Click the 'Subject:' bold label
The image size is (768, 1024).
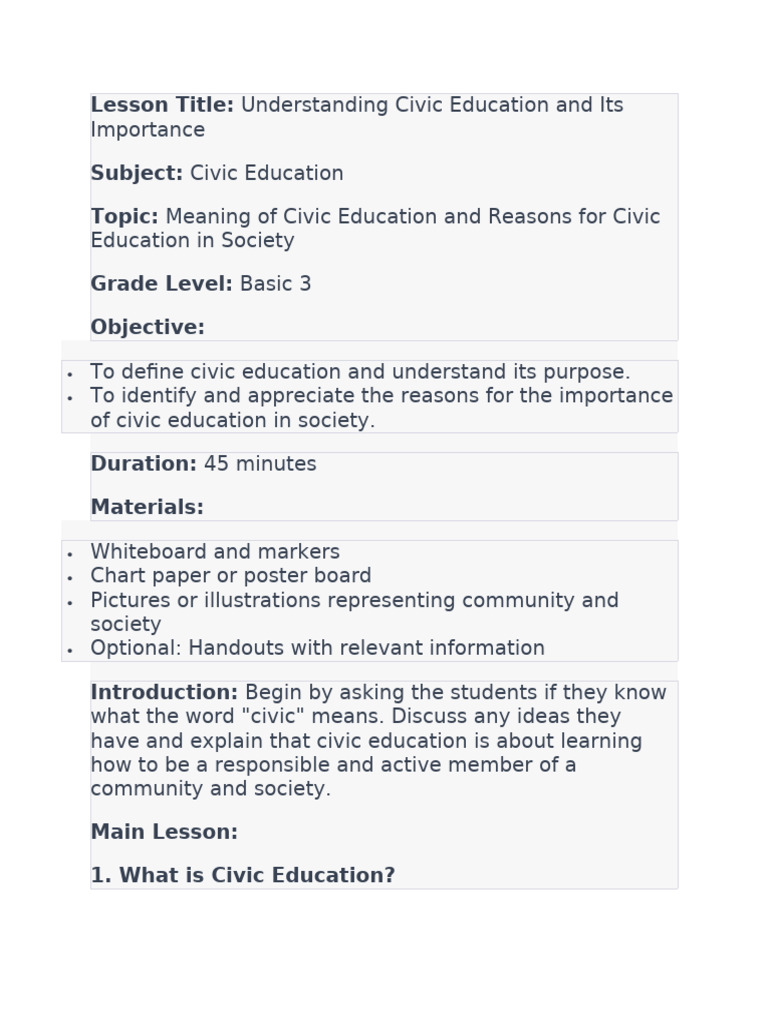(x=137, y=174)
